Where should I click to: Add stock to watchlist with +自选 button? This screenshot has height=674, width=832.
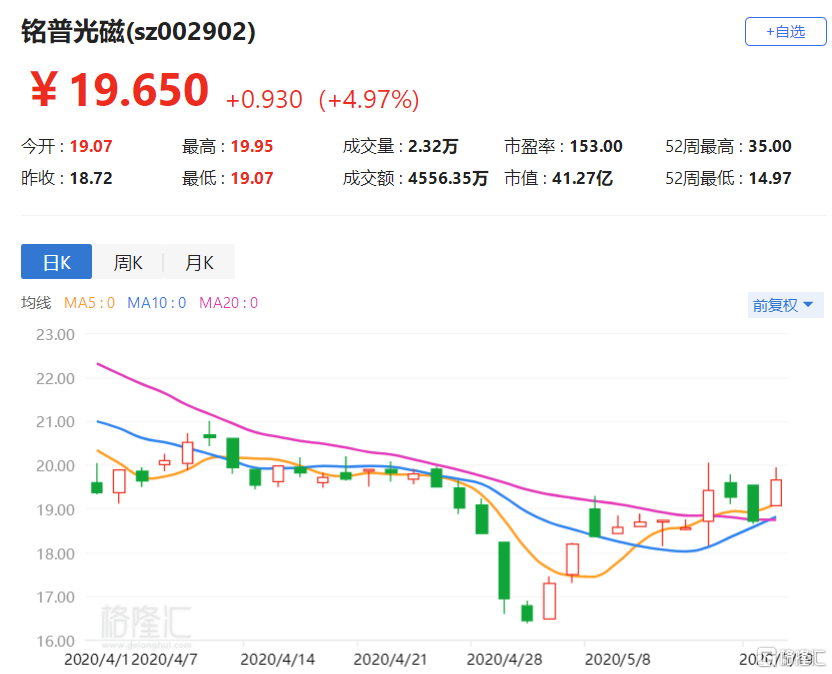[x=785, y=32]
